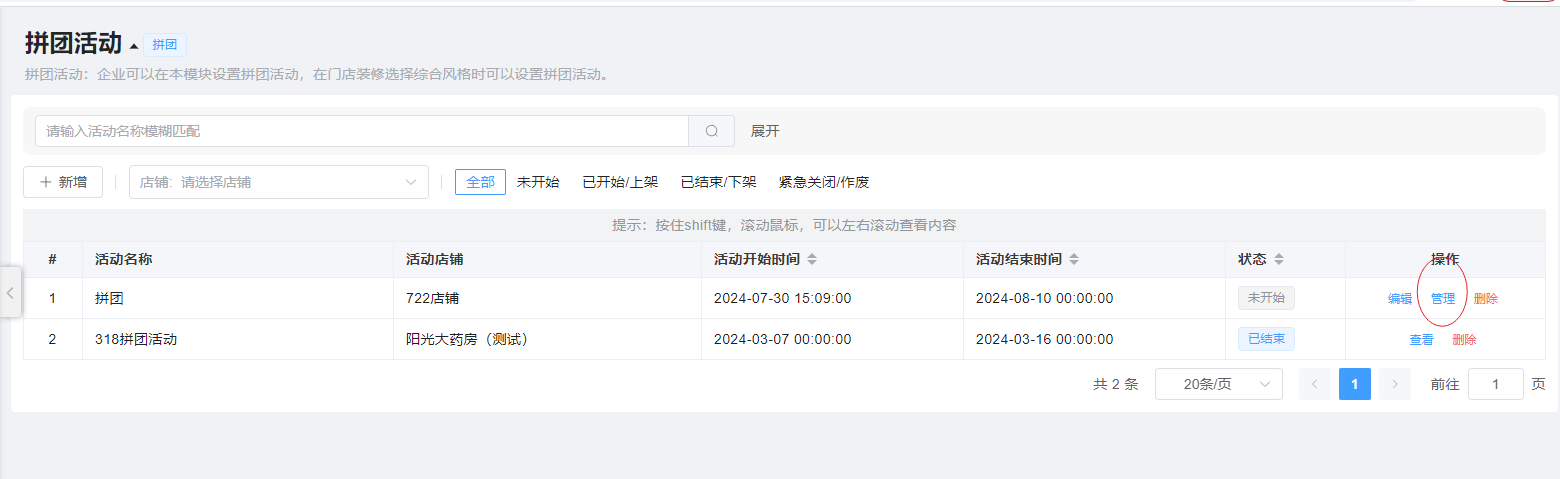Sort by 状态 column arrows
Screen dimensions: 1560x479
pos(1279,259)
